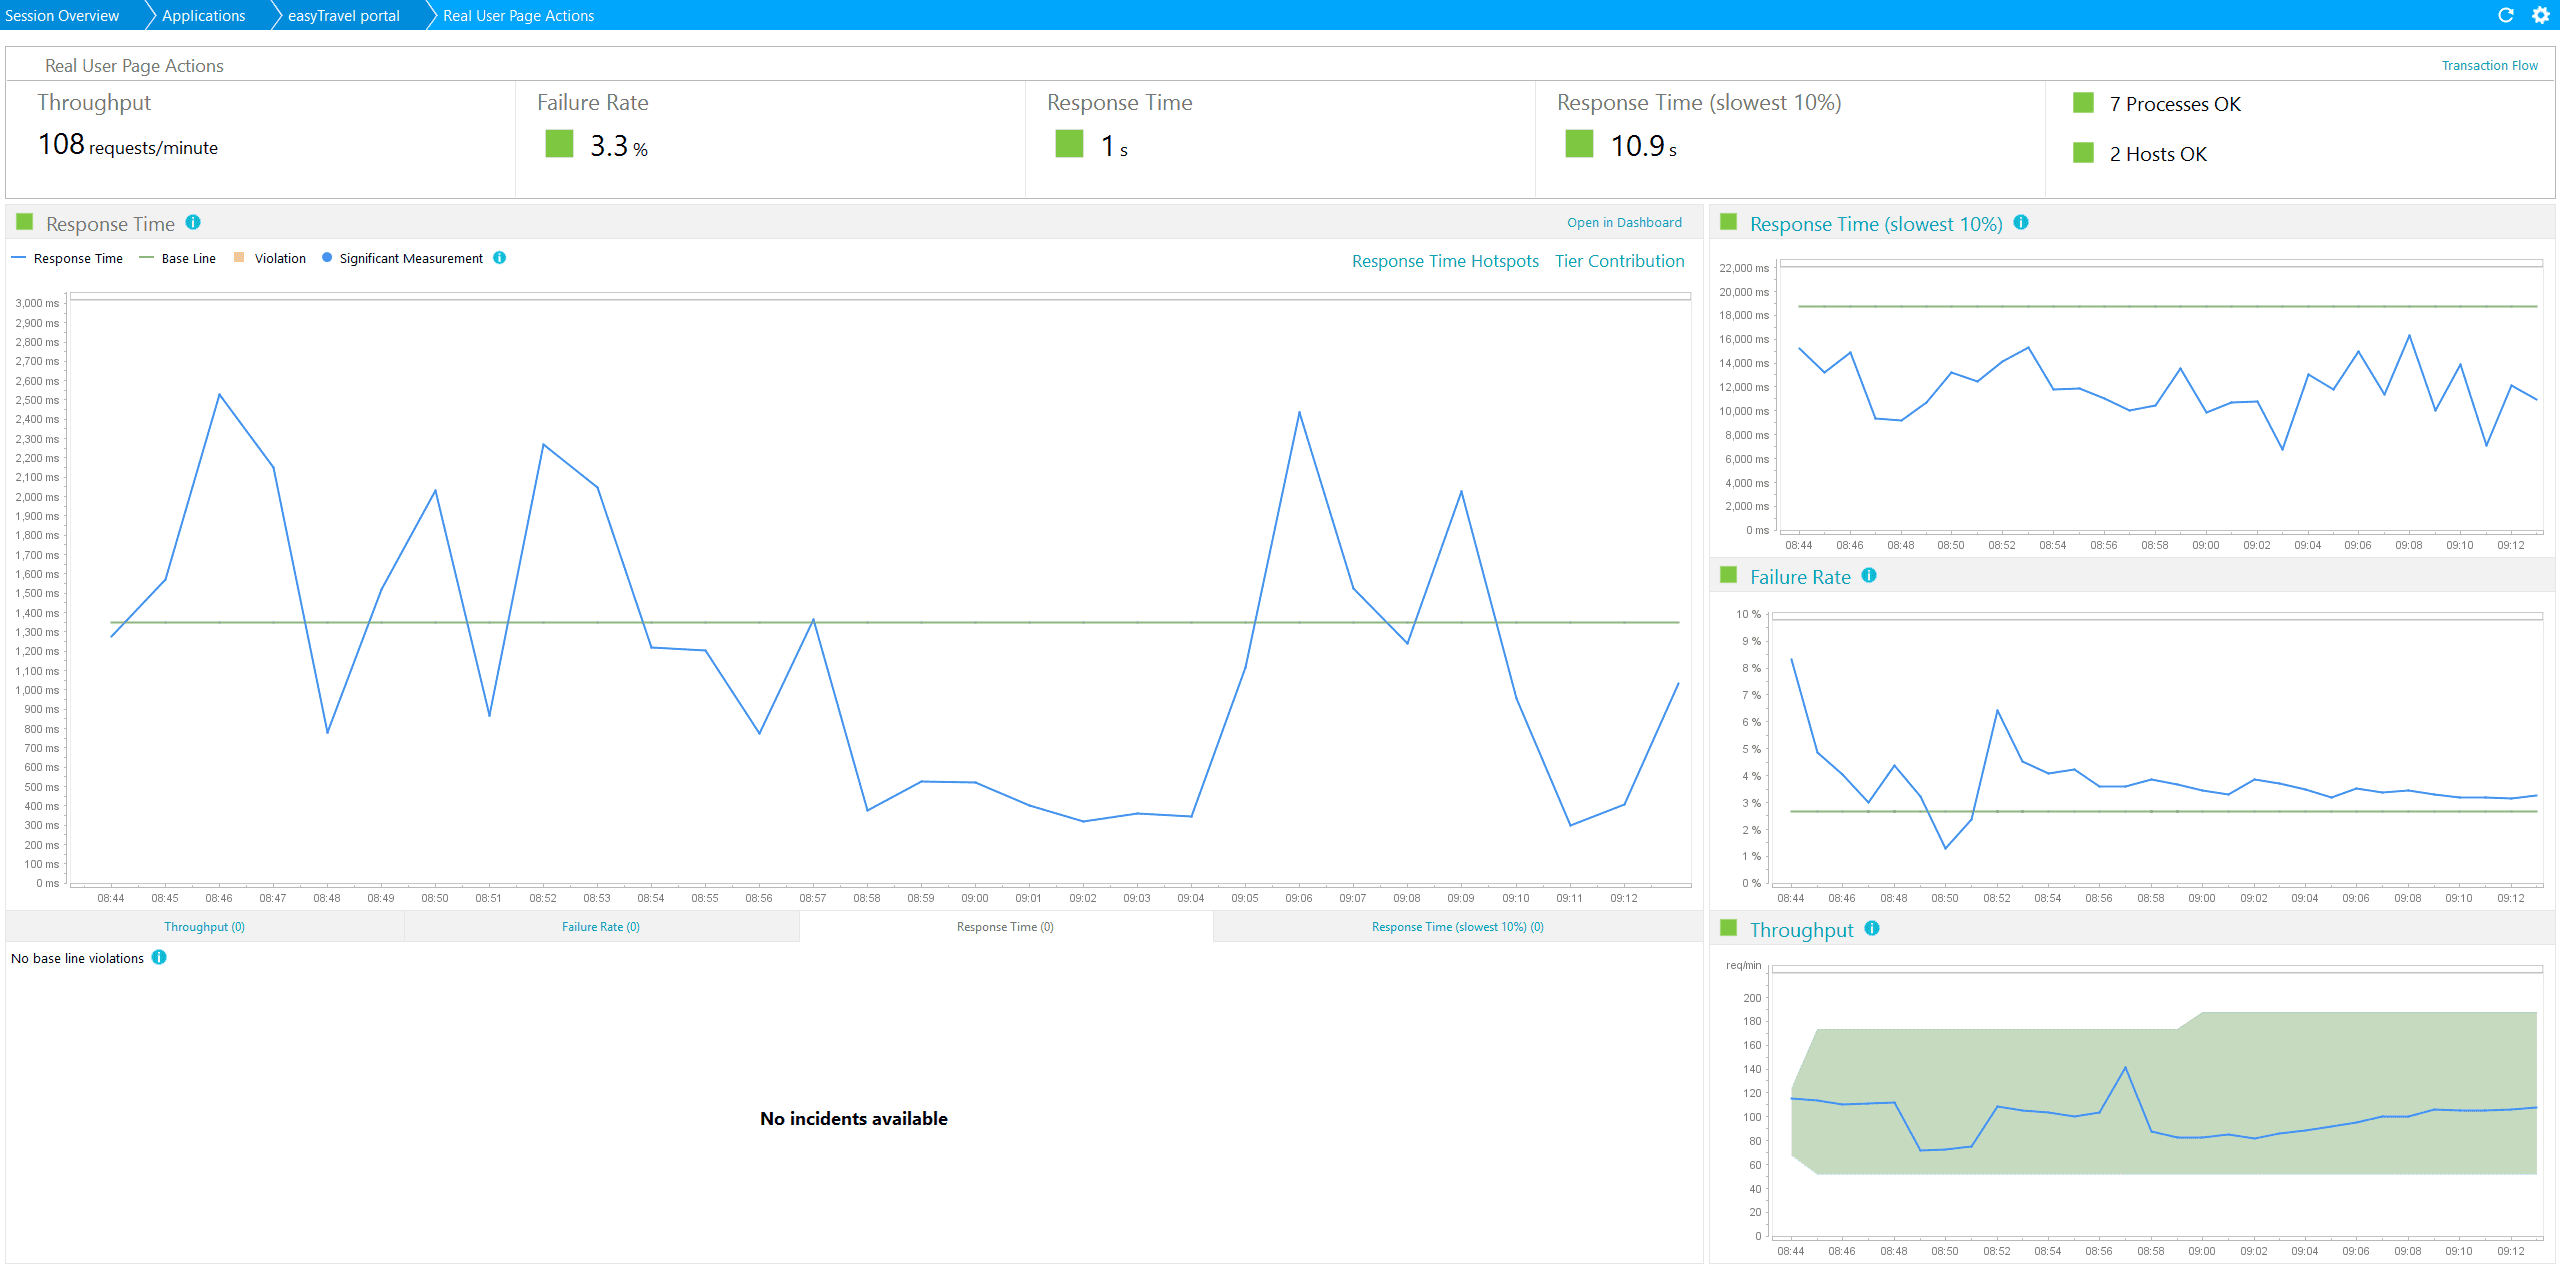Click info icon next to No base line violations
Image resolution: width=2560 pixels, height=1266 pixels.
pyautogui.click(x=159, y=957)
